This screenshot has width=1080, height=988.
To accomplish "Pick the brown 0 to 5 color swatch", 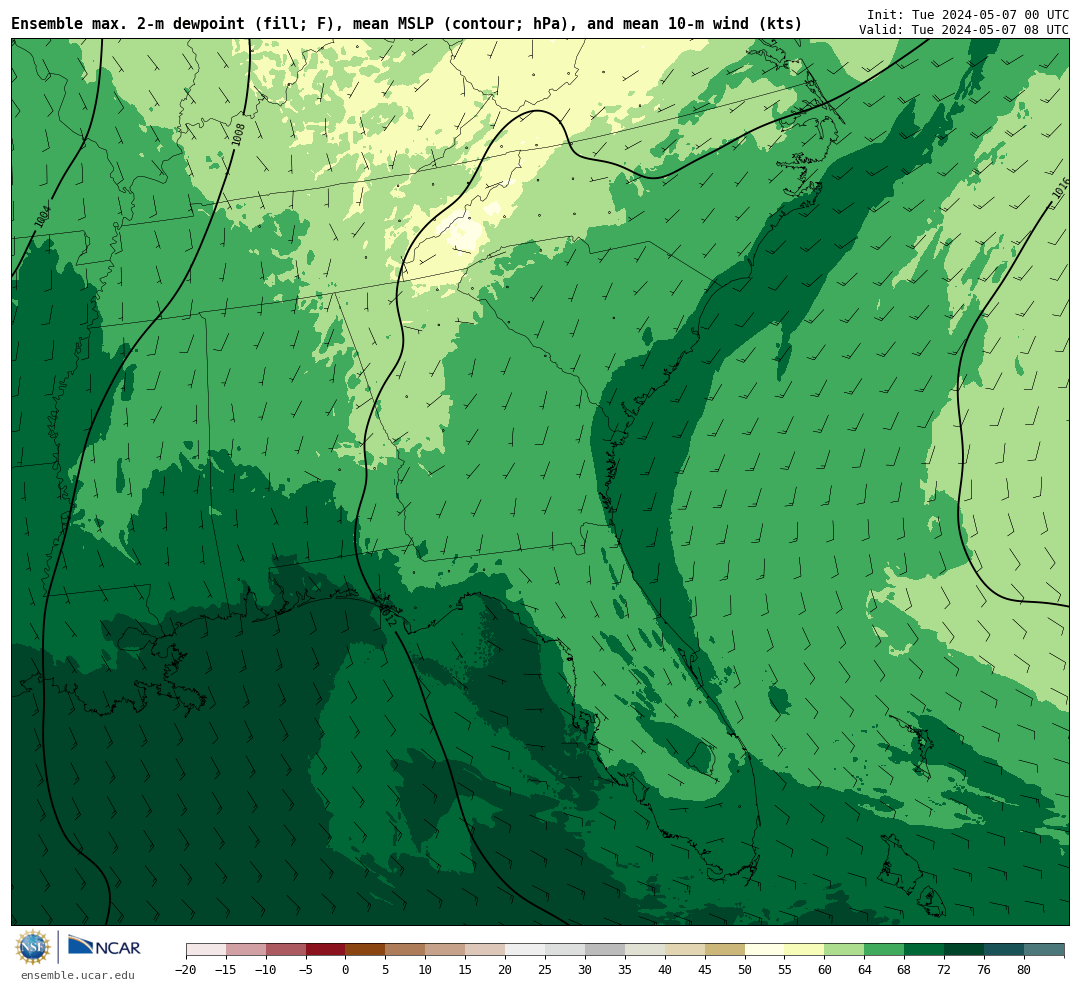I will click(x=365, y=950).
